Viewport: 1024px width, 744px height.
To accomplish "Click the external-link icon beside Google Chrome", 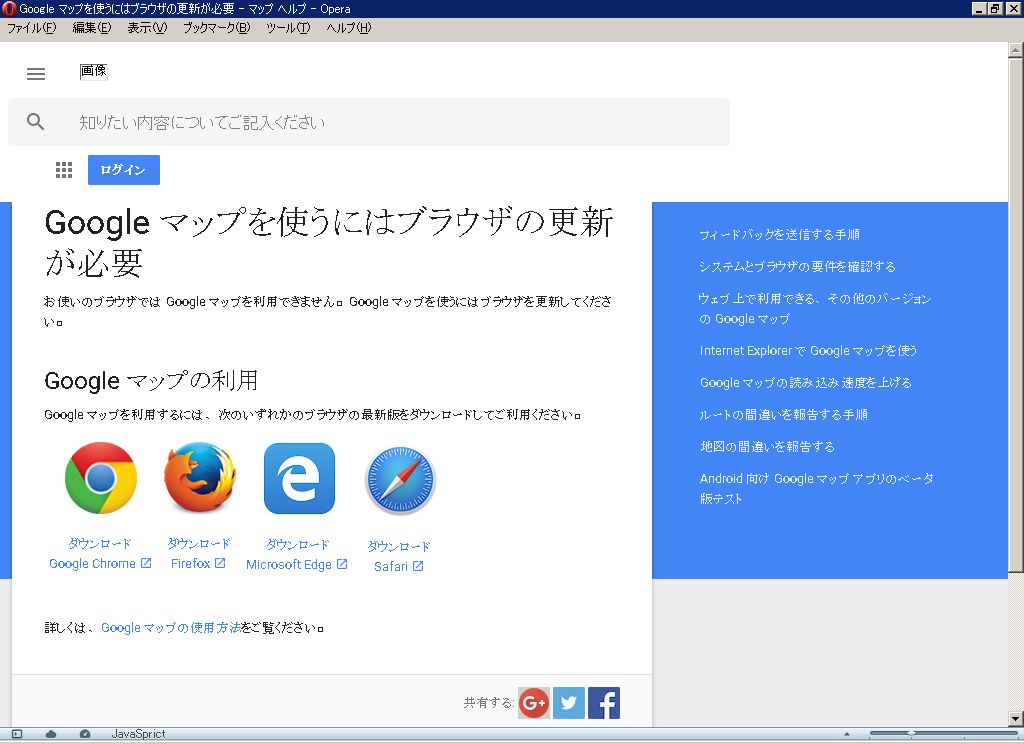I will (x=146, y=563).
